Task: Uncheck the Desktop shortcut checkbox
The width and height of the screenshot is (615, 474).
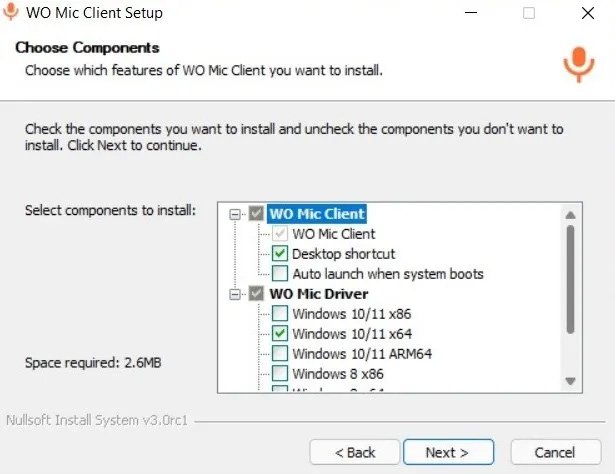Action: [280, 254]
